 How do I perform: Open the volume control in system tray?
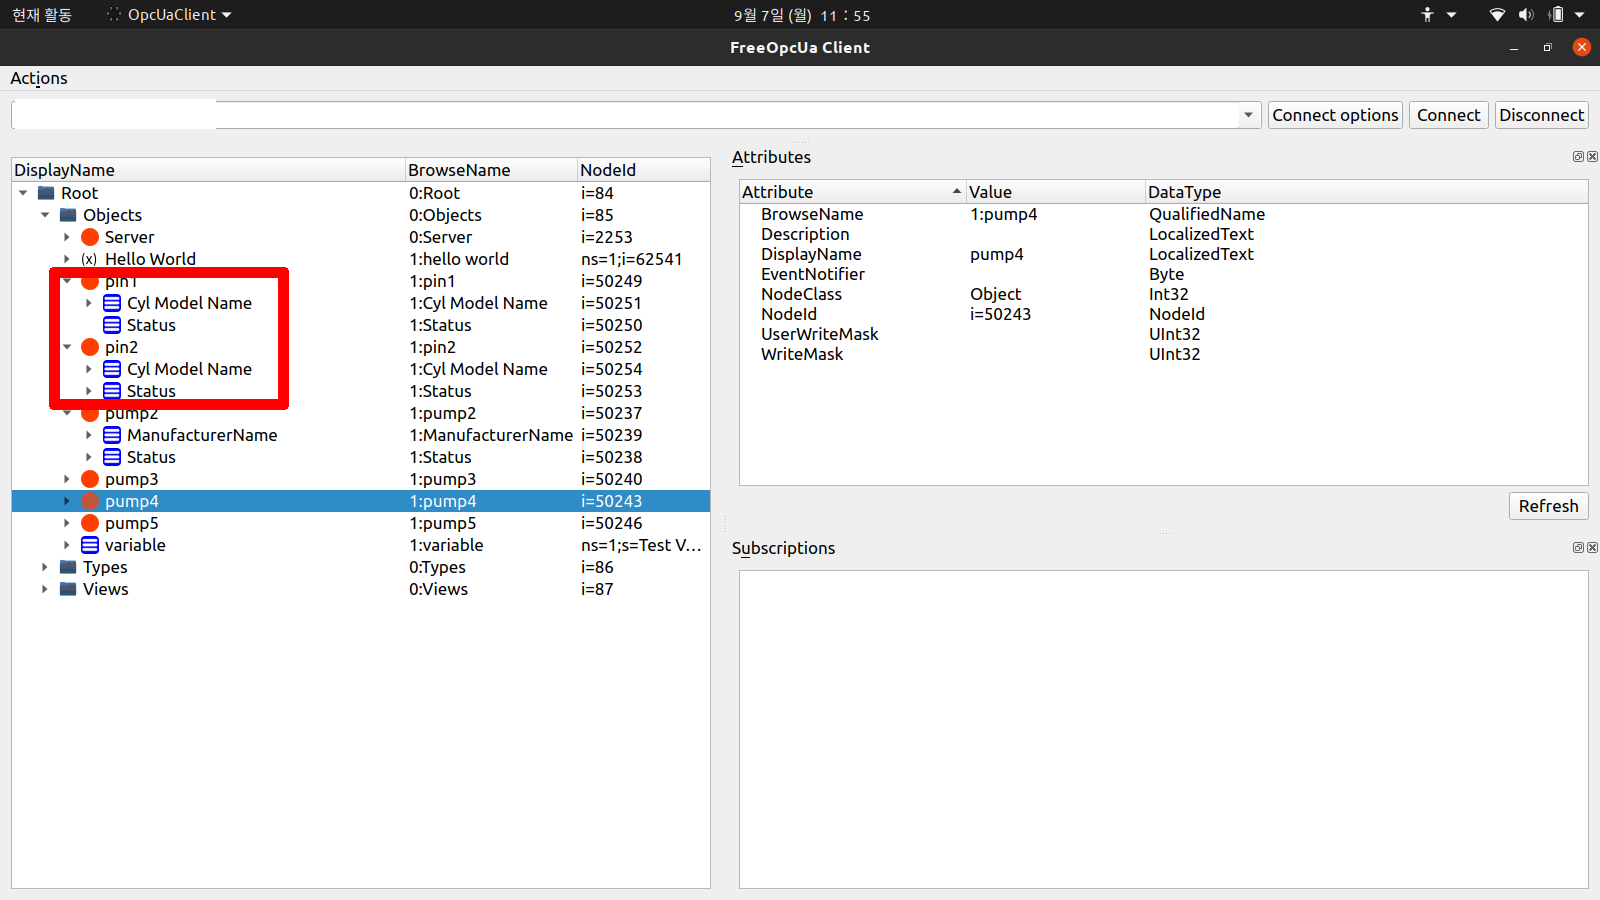click(1525, 15)
